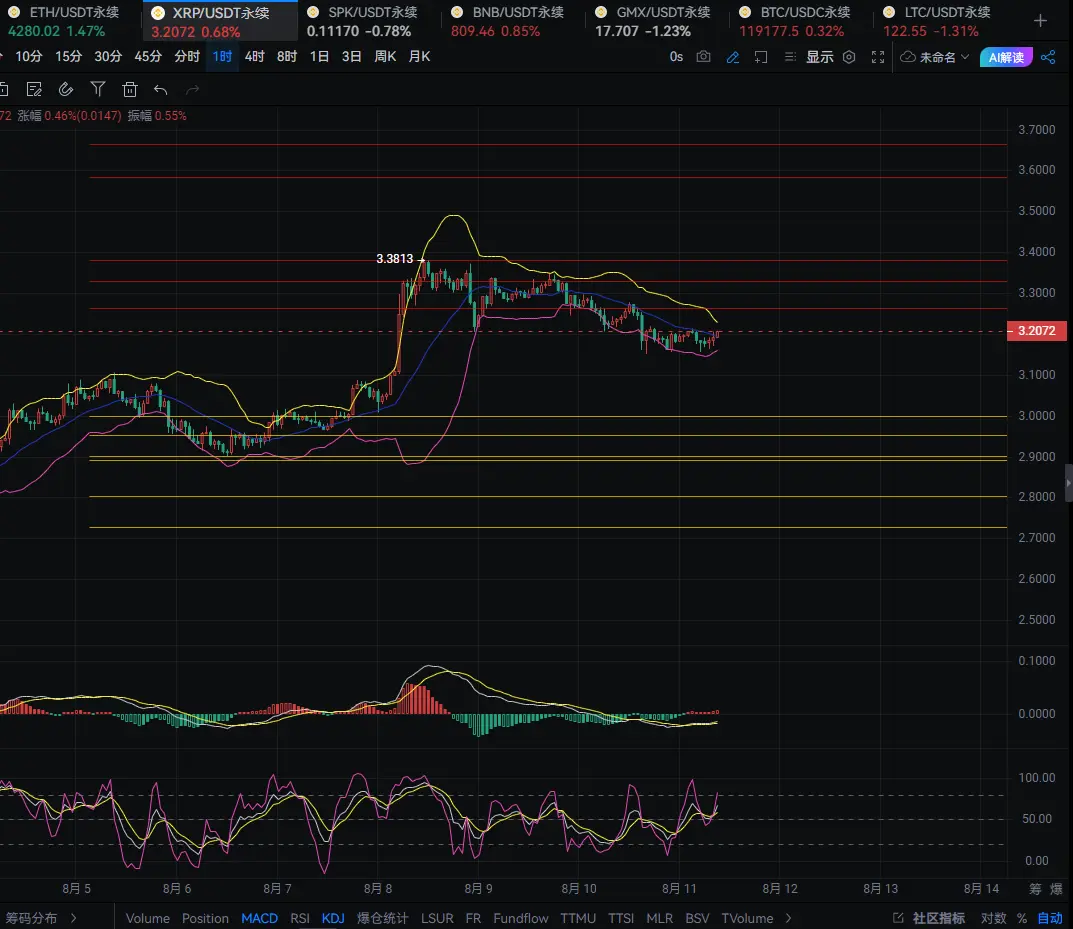Screen dimensions: 1073x929
Task: Select the XRP/USDT perpetual tab
Action: 220,21
